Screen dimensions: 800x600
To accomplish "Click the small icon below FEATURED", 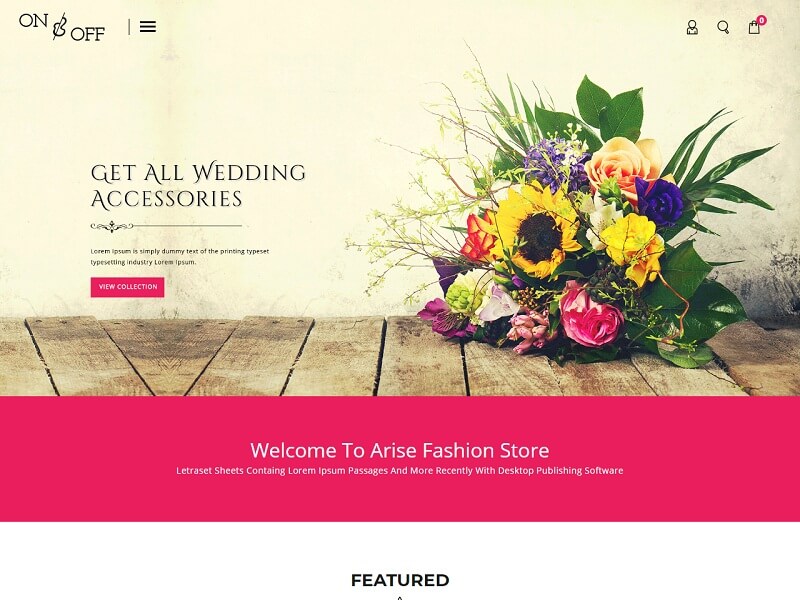I will pos(400,597).
